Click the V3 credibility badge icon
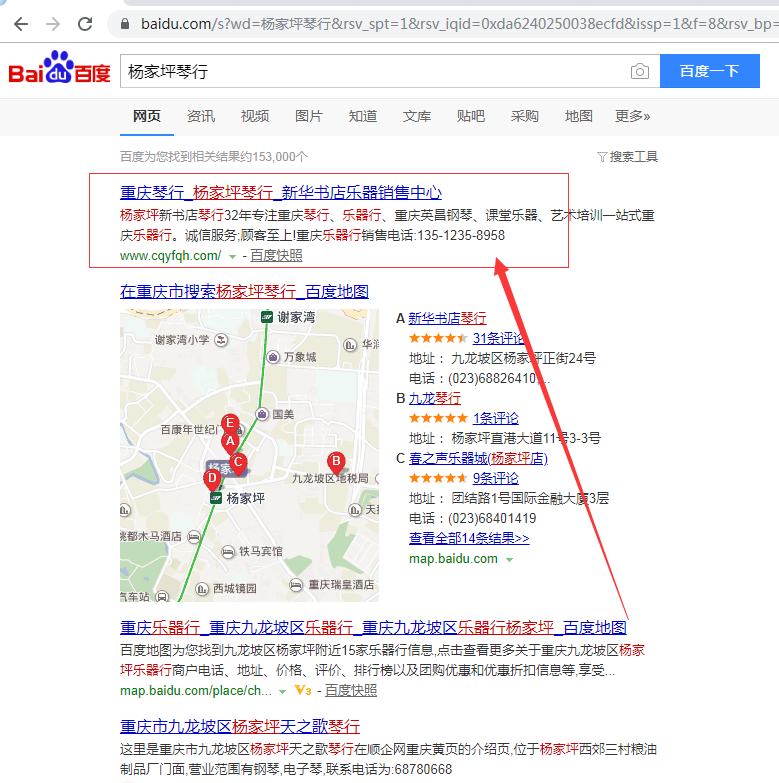This screenshot has width=779, height=783. tap(303, 690)
